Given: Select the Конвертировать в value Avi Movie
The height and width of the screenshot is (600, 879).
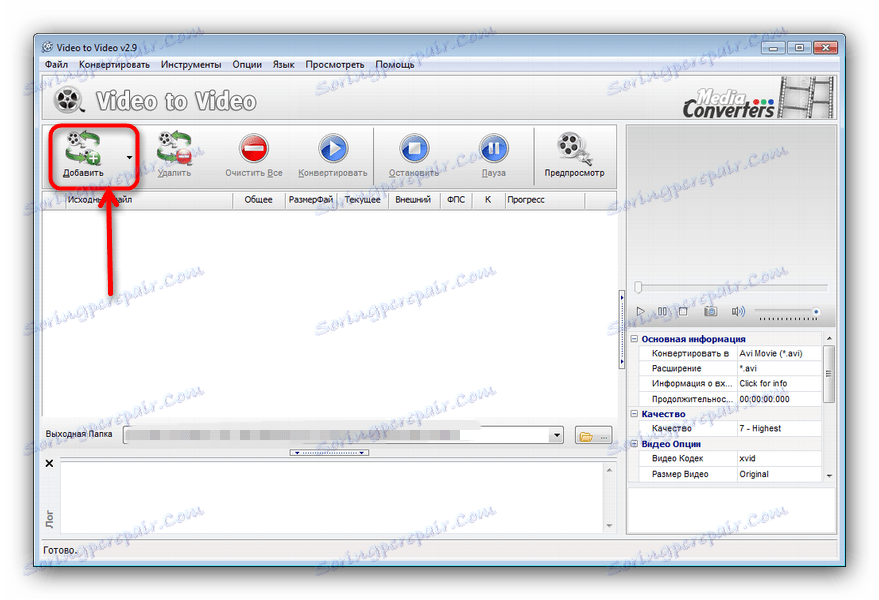Looking at the screenshot, I should point(779,353).
